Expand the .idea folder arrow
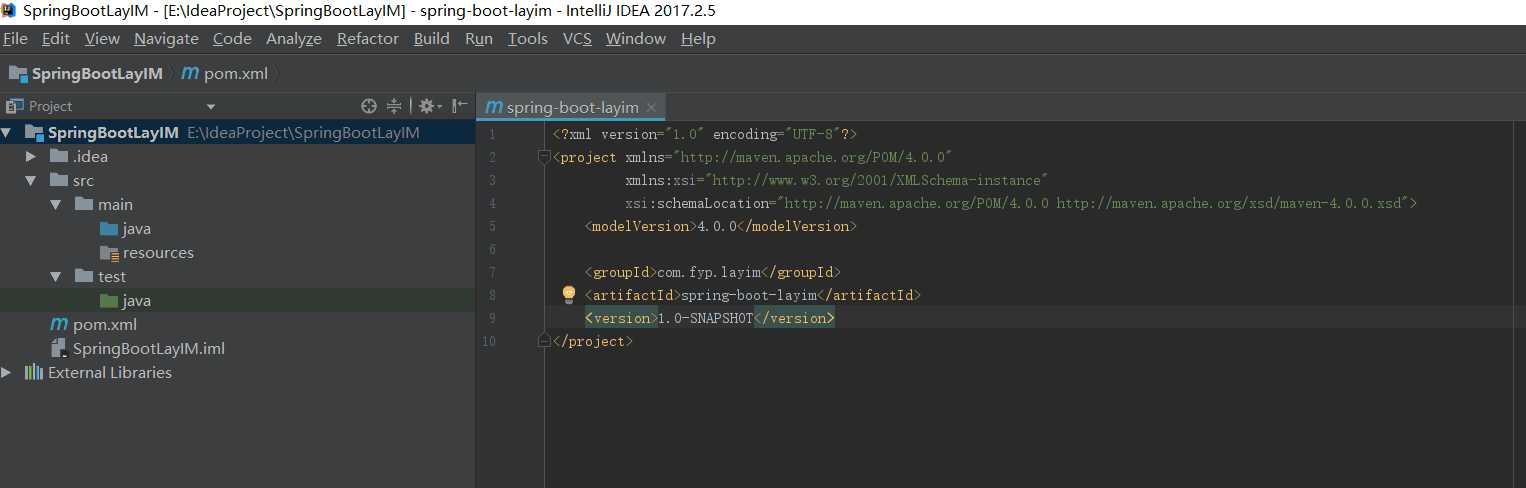Image resolution: width=1526 pixels, height=488 pixels. point(32,156)
